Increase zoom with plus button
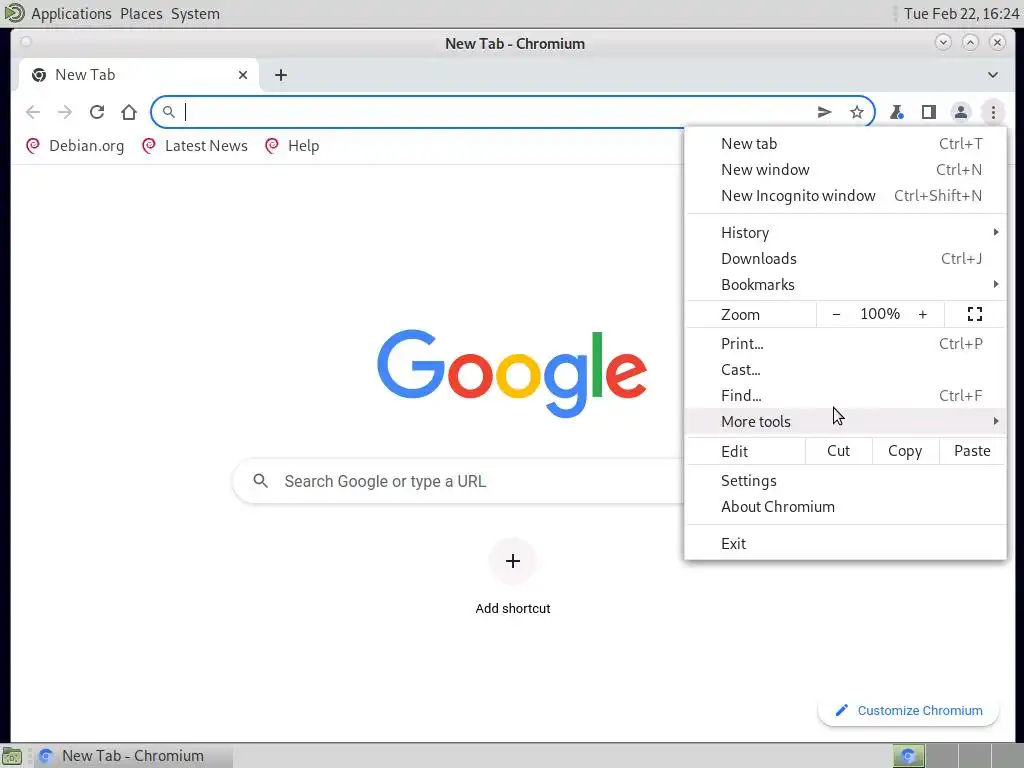The height and width of the screenshot is (768, 1024). tap(922, 314)
